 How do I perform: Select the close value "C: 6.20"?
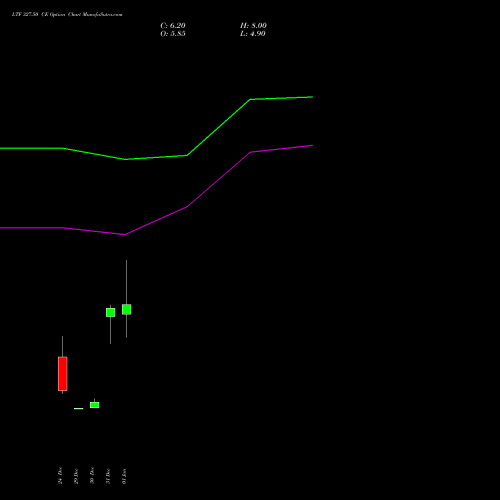[x=173, y=26]
